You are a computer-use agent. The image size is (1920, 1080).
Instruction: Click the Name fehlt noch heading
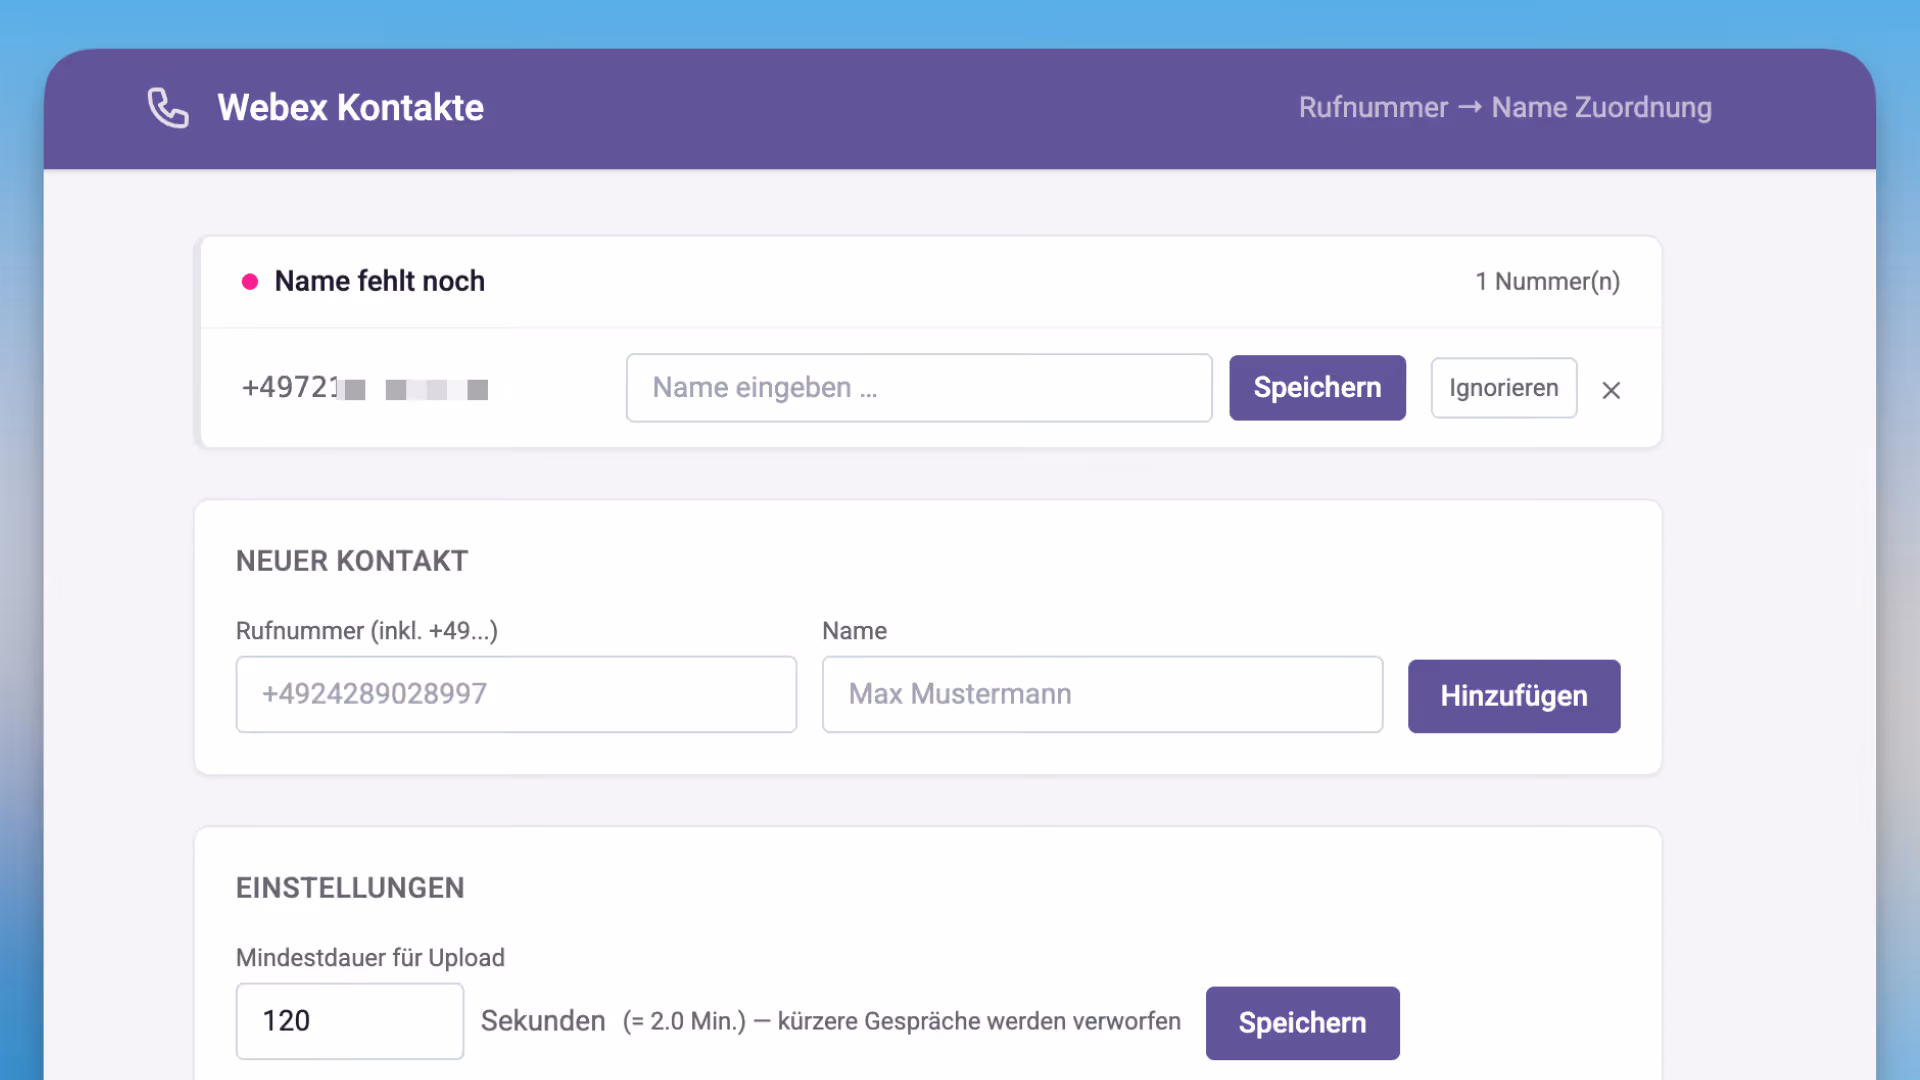pos(380,281)
